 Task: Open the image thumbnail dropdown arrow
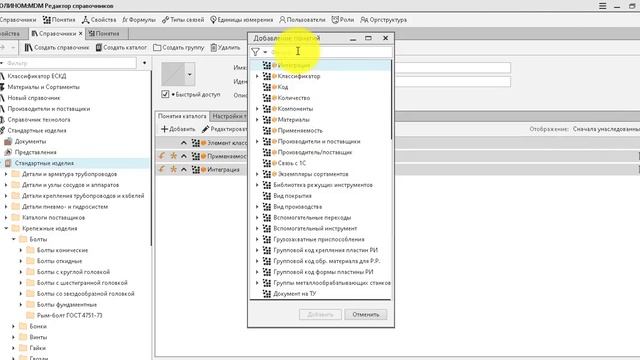click(189, 74)
